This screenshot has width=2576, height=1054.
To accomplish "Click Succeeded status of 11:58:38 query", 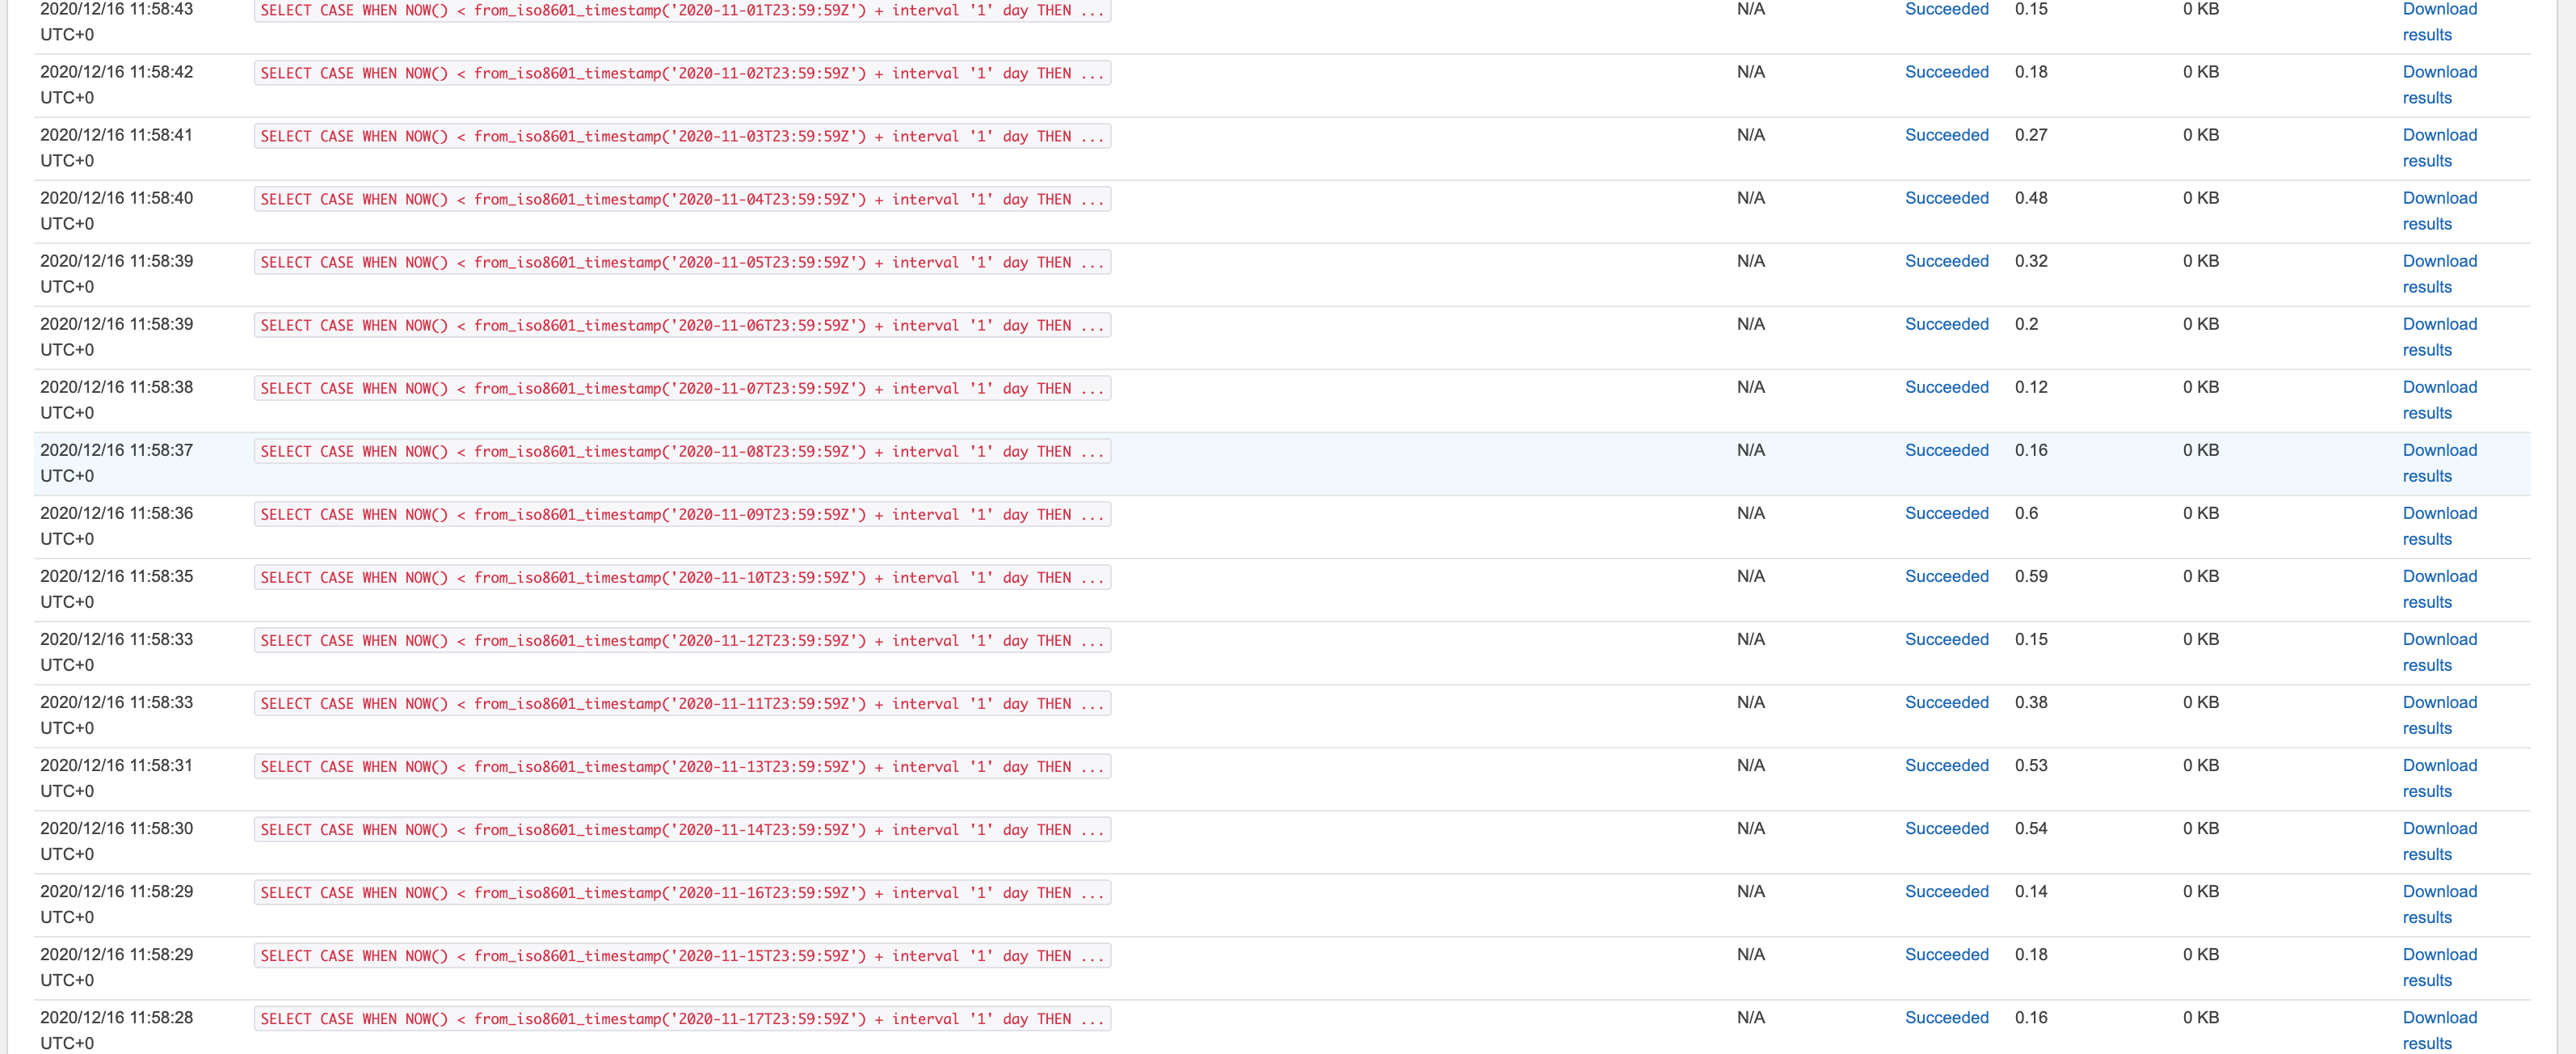I will tap(1946, 387).
